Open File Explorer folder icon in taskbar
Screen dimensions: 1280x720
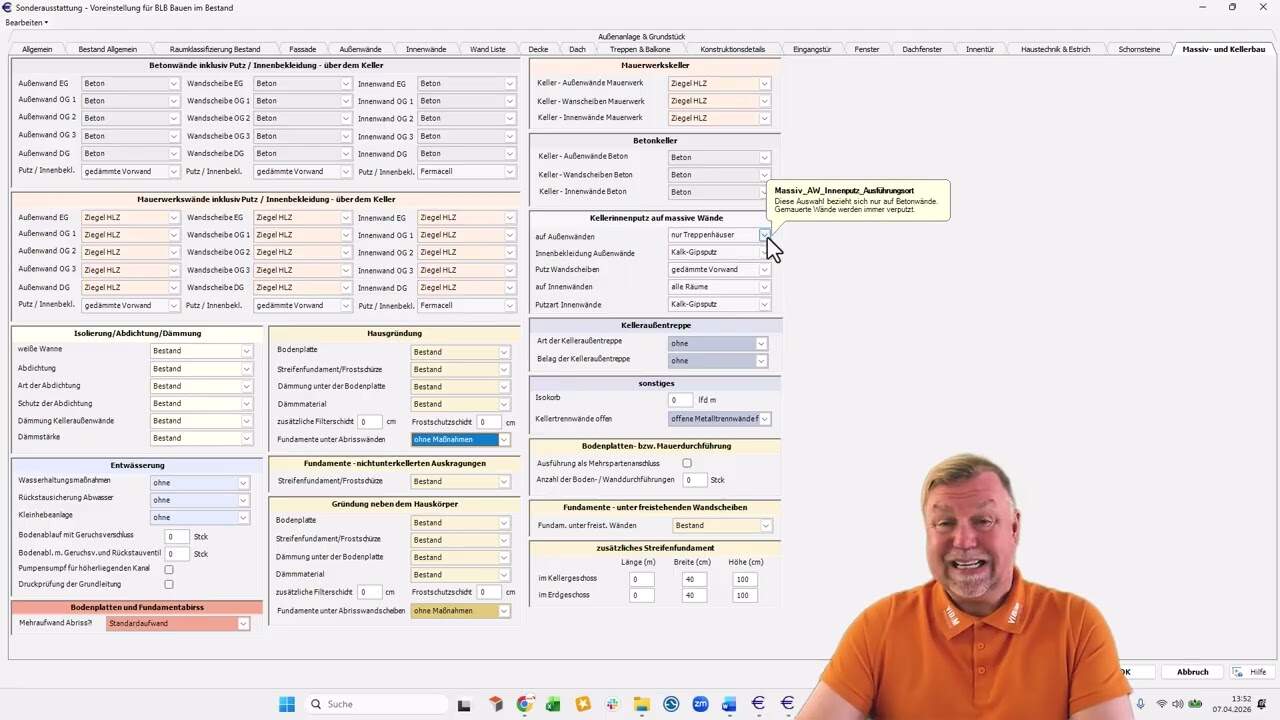[x=641, y=704]
